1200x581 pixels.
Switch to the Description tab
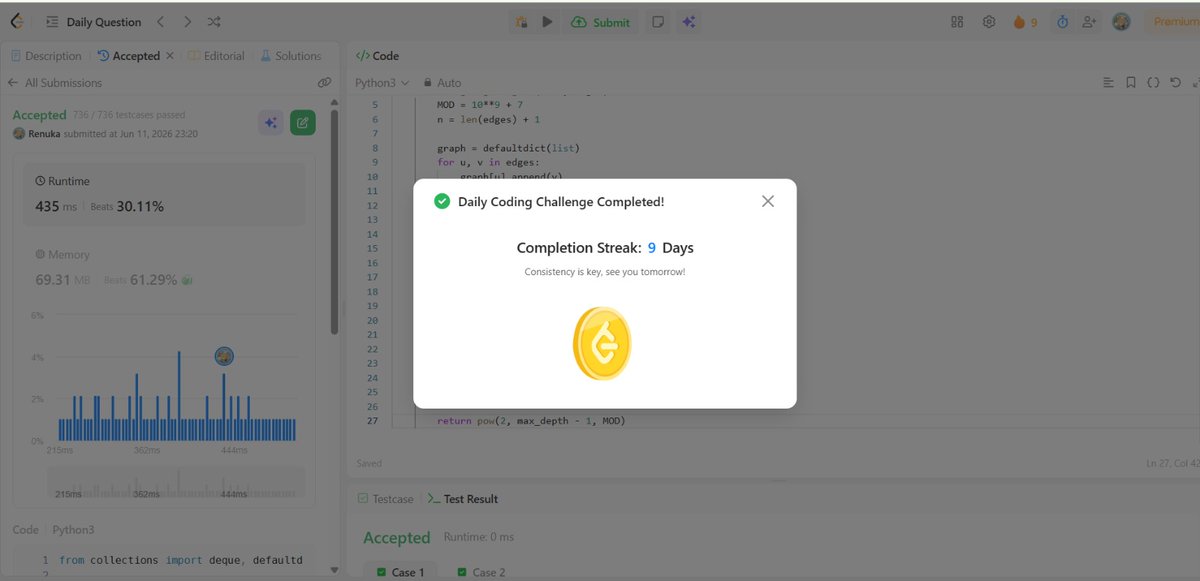(x=46, y=56)
